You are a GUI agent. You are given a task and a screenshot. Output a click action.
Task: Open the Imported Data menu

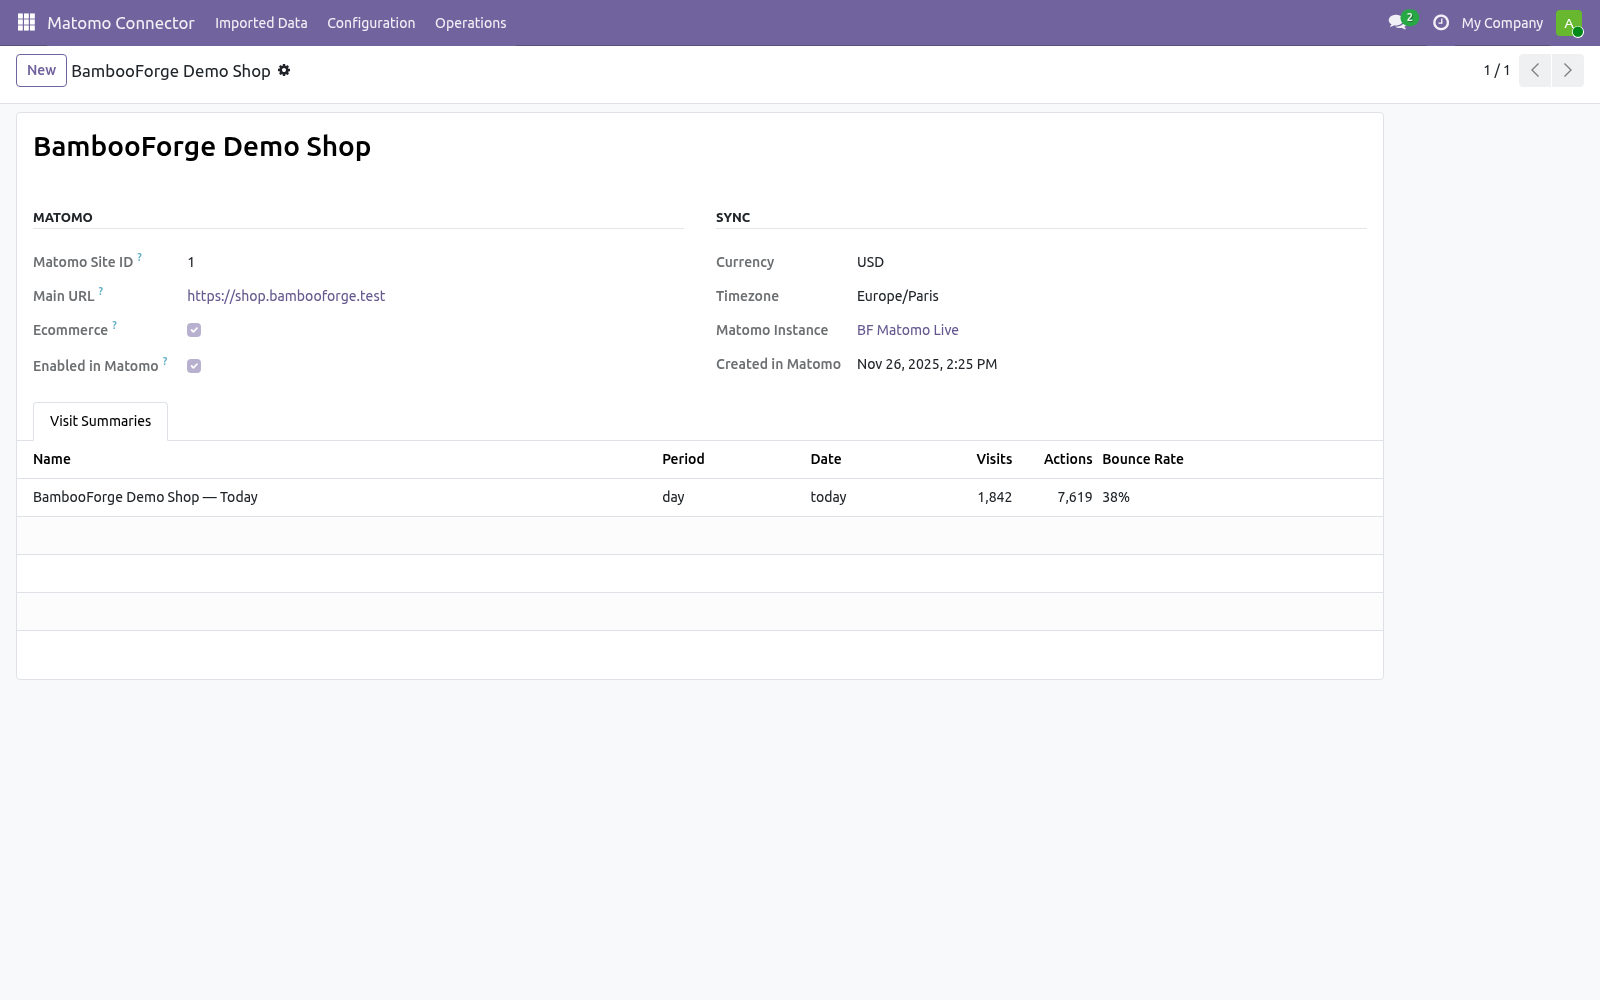pyautogui.click(x=261, y=23)
